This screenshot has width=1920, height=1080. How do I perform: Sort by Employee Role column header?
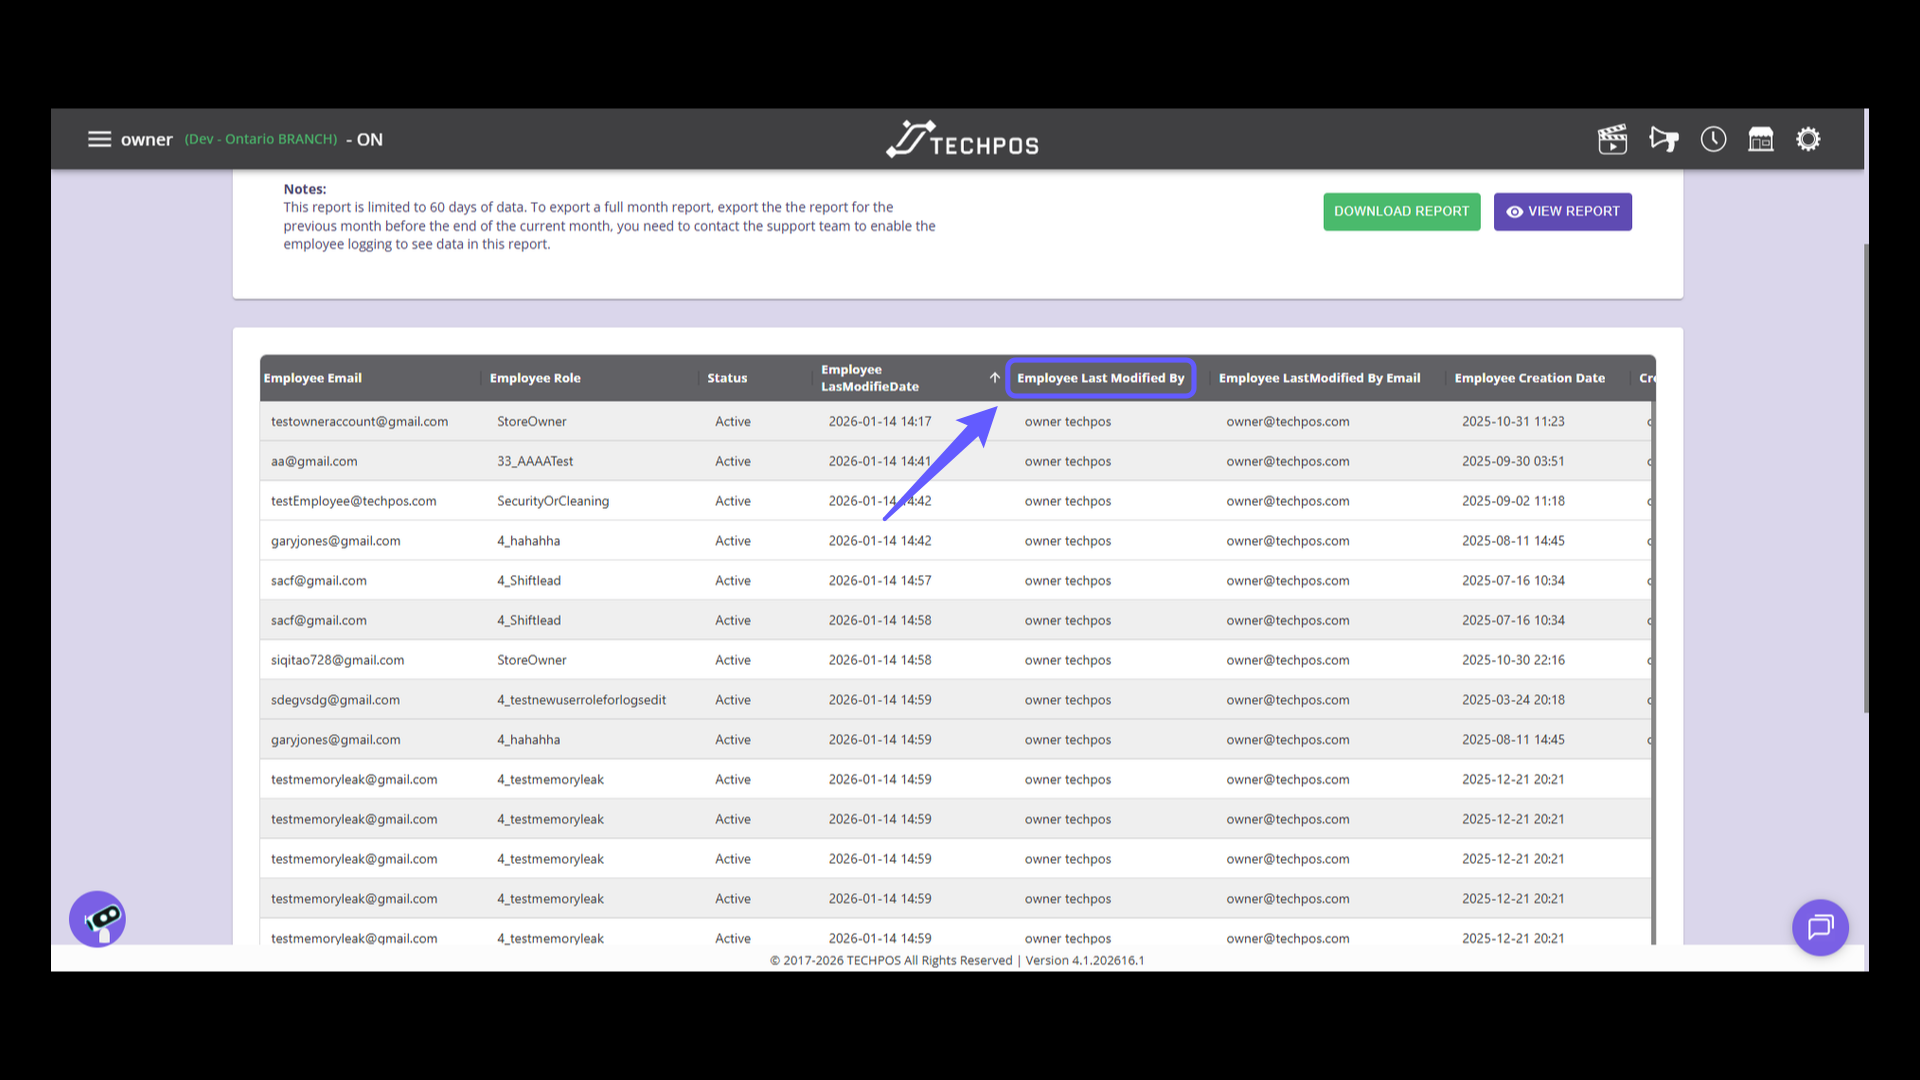(x=535, y=378)
